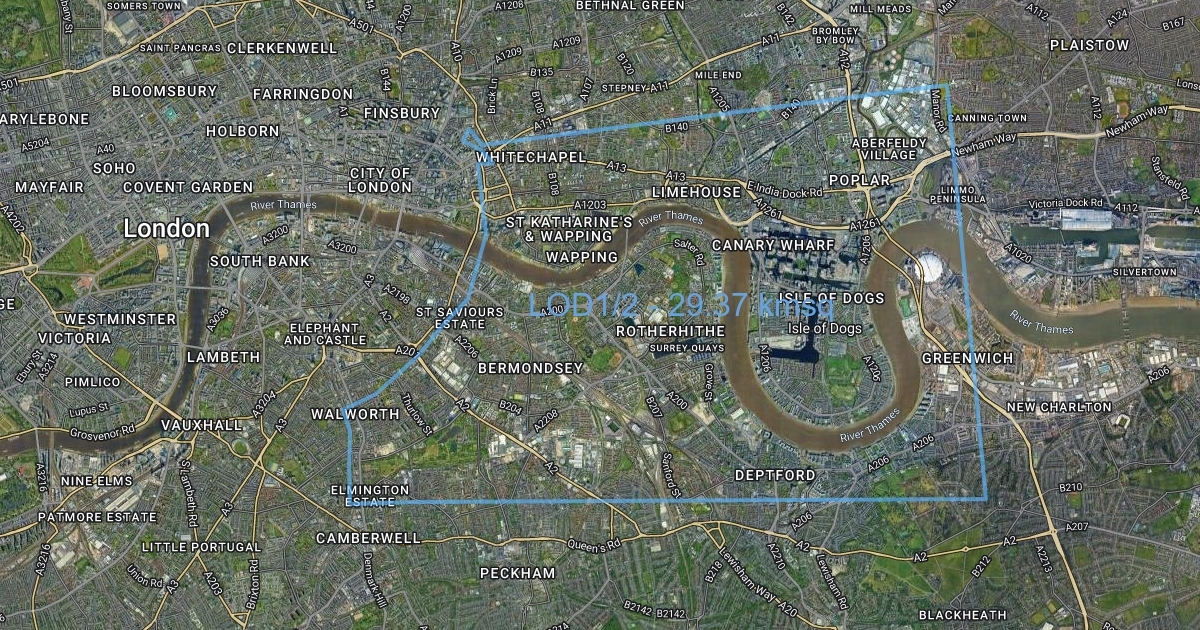This screenshot has height=630, width=1200.
Task: Click the Whitechapel place label
Action: click(x=530, y=158)
